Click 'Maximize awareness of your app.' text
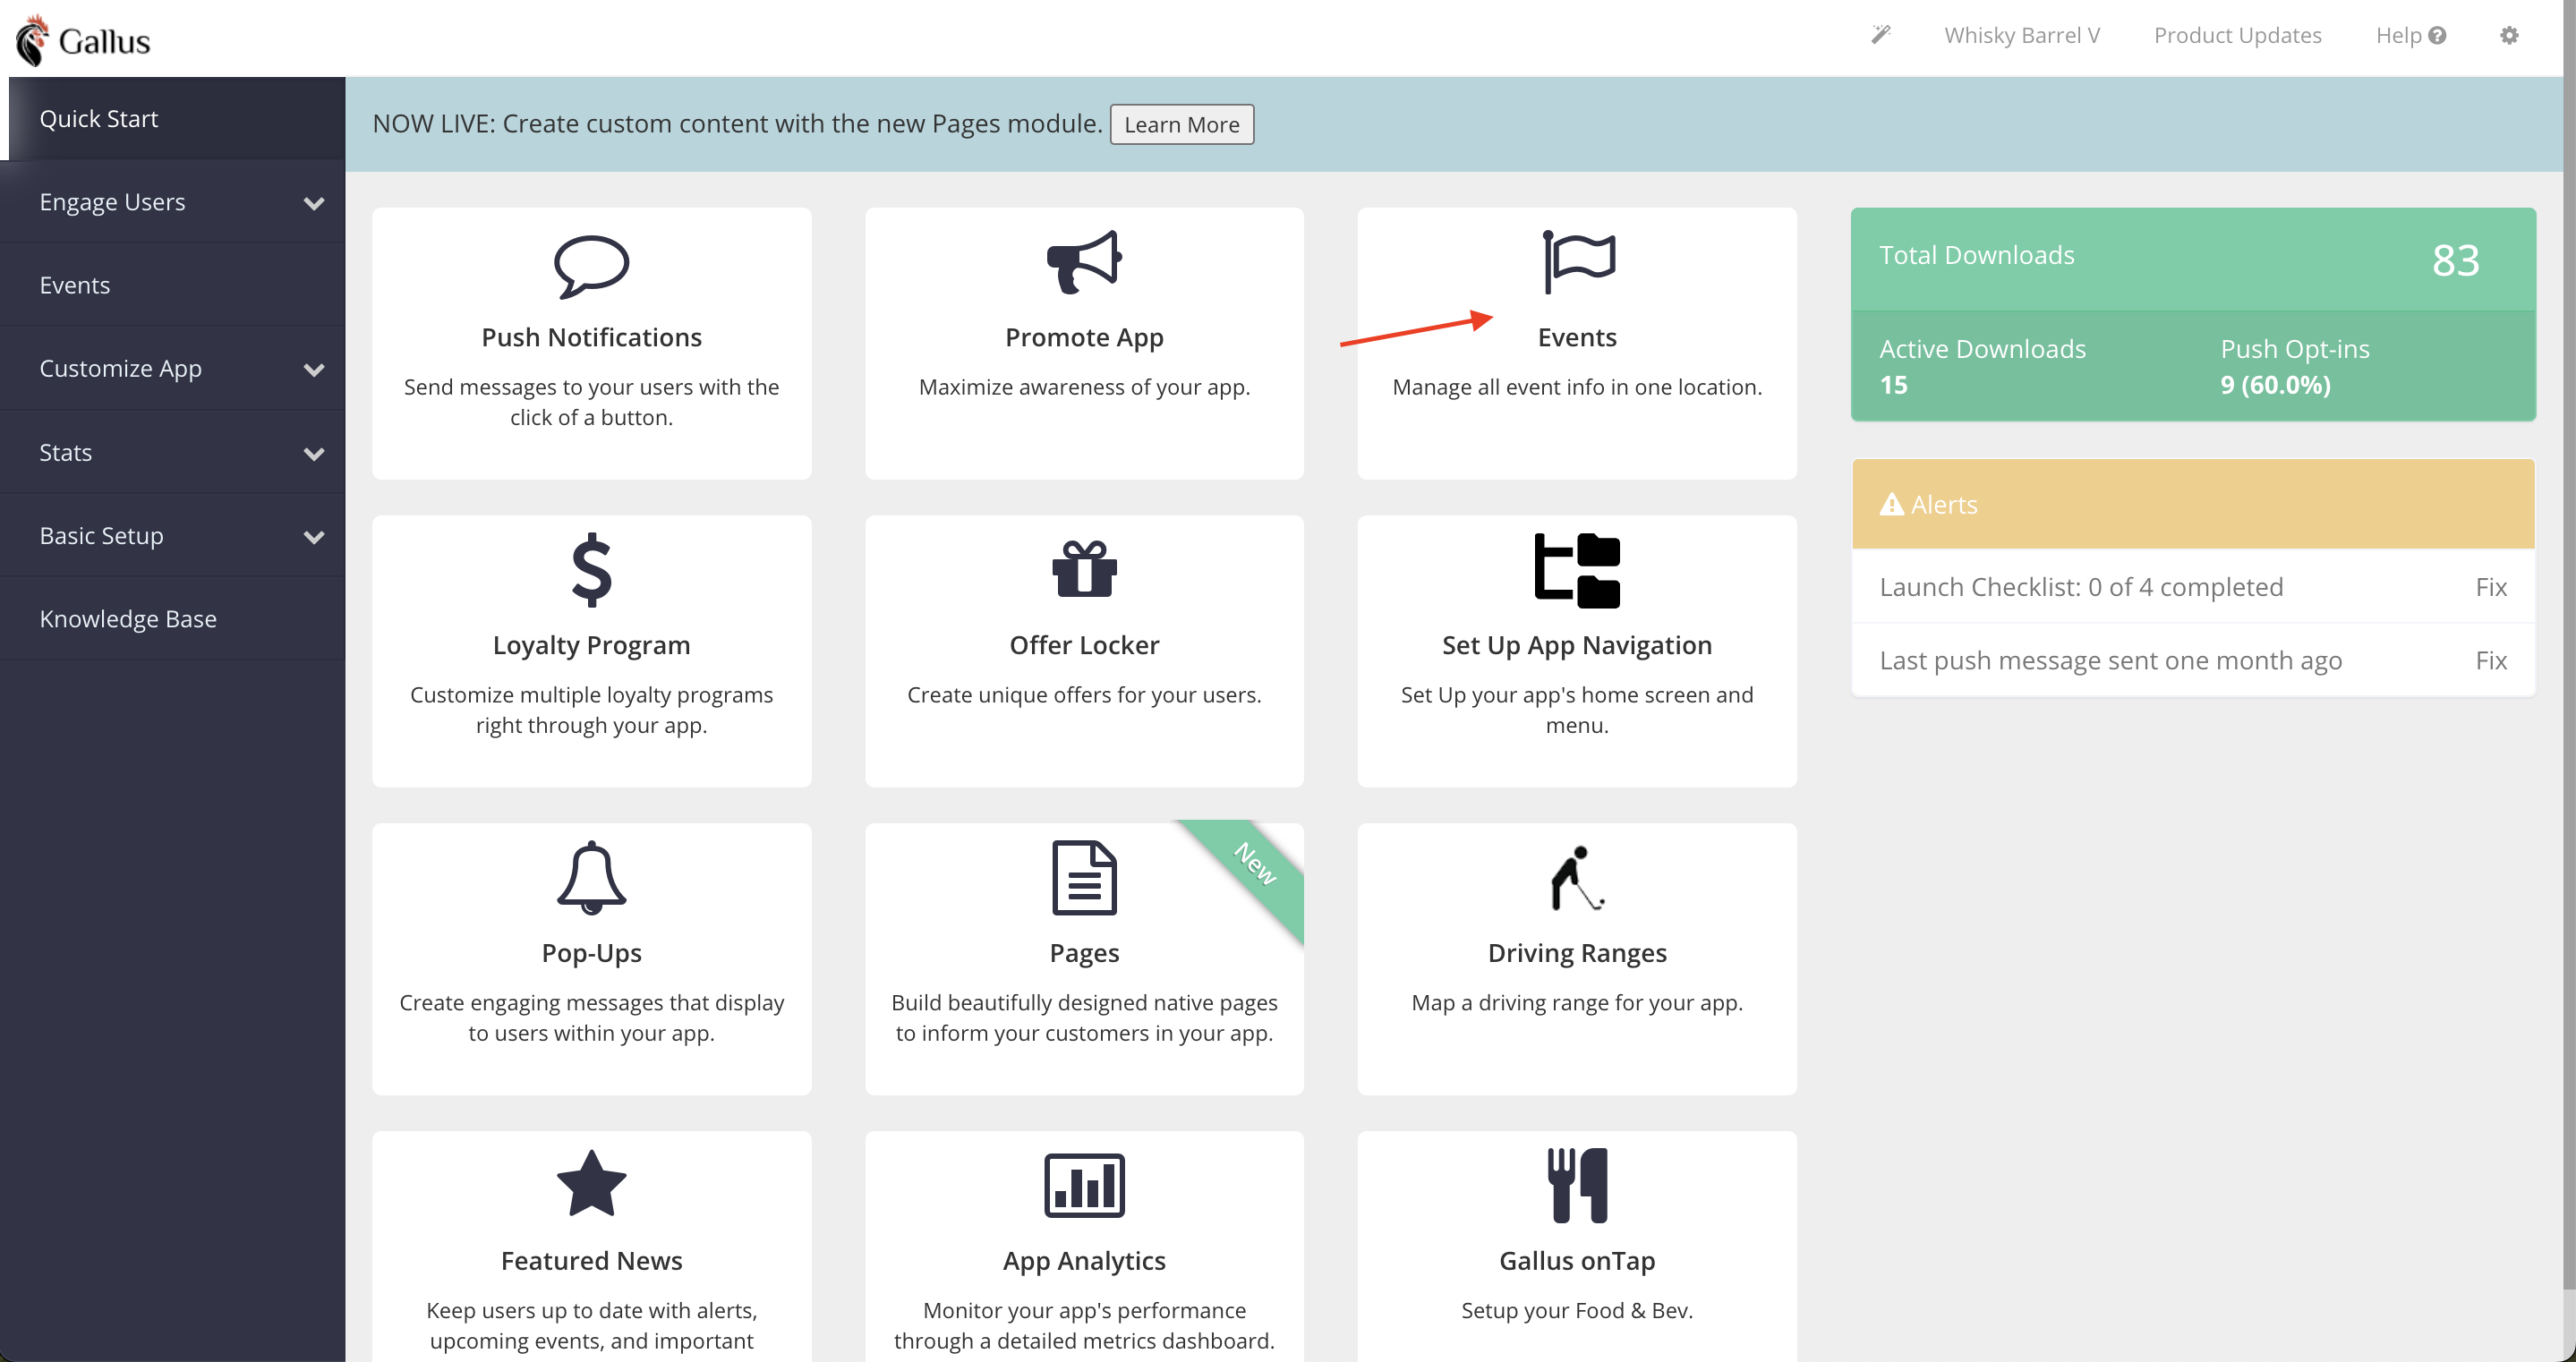 (1084, 387)
